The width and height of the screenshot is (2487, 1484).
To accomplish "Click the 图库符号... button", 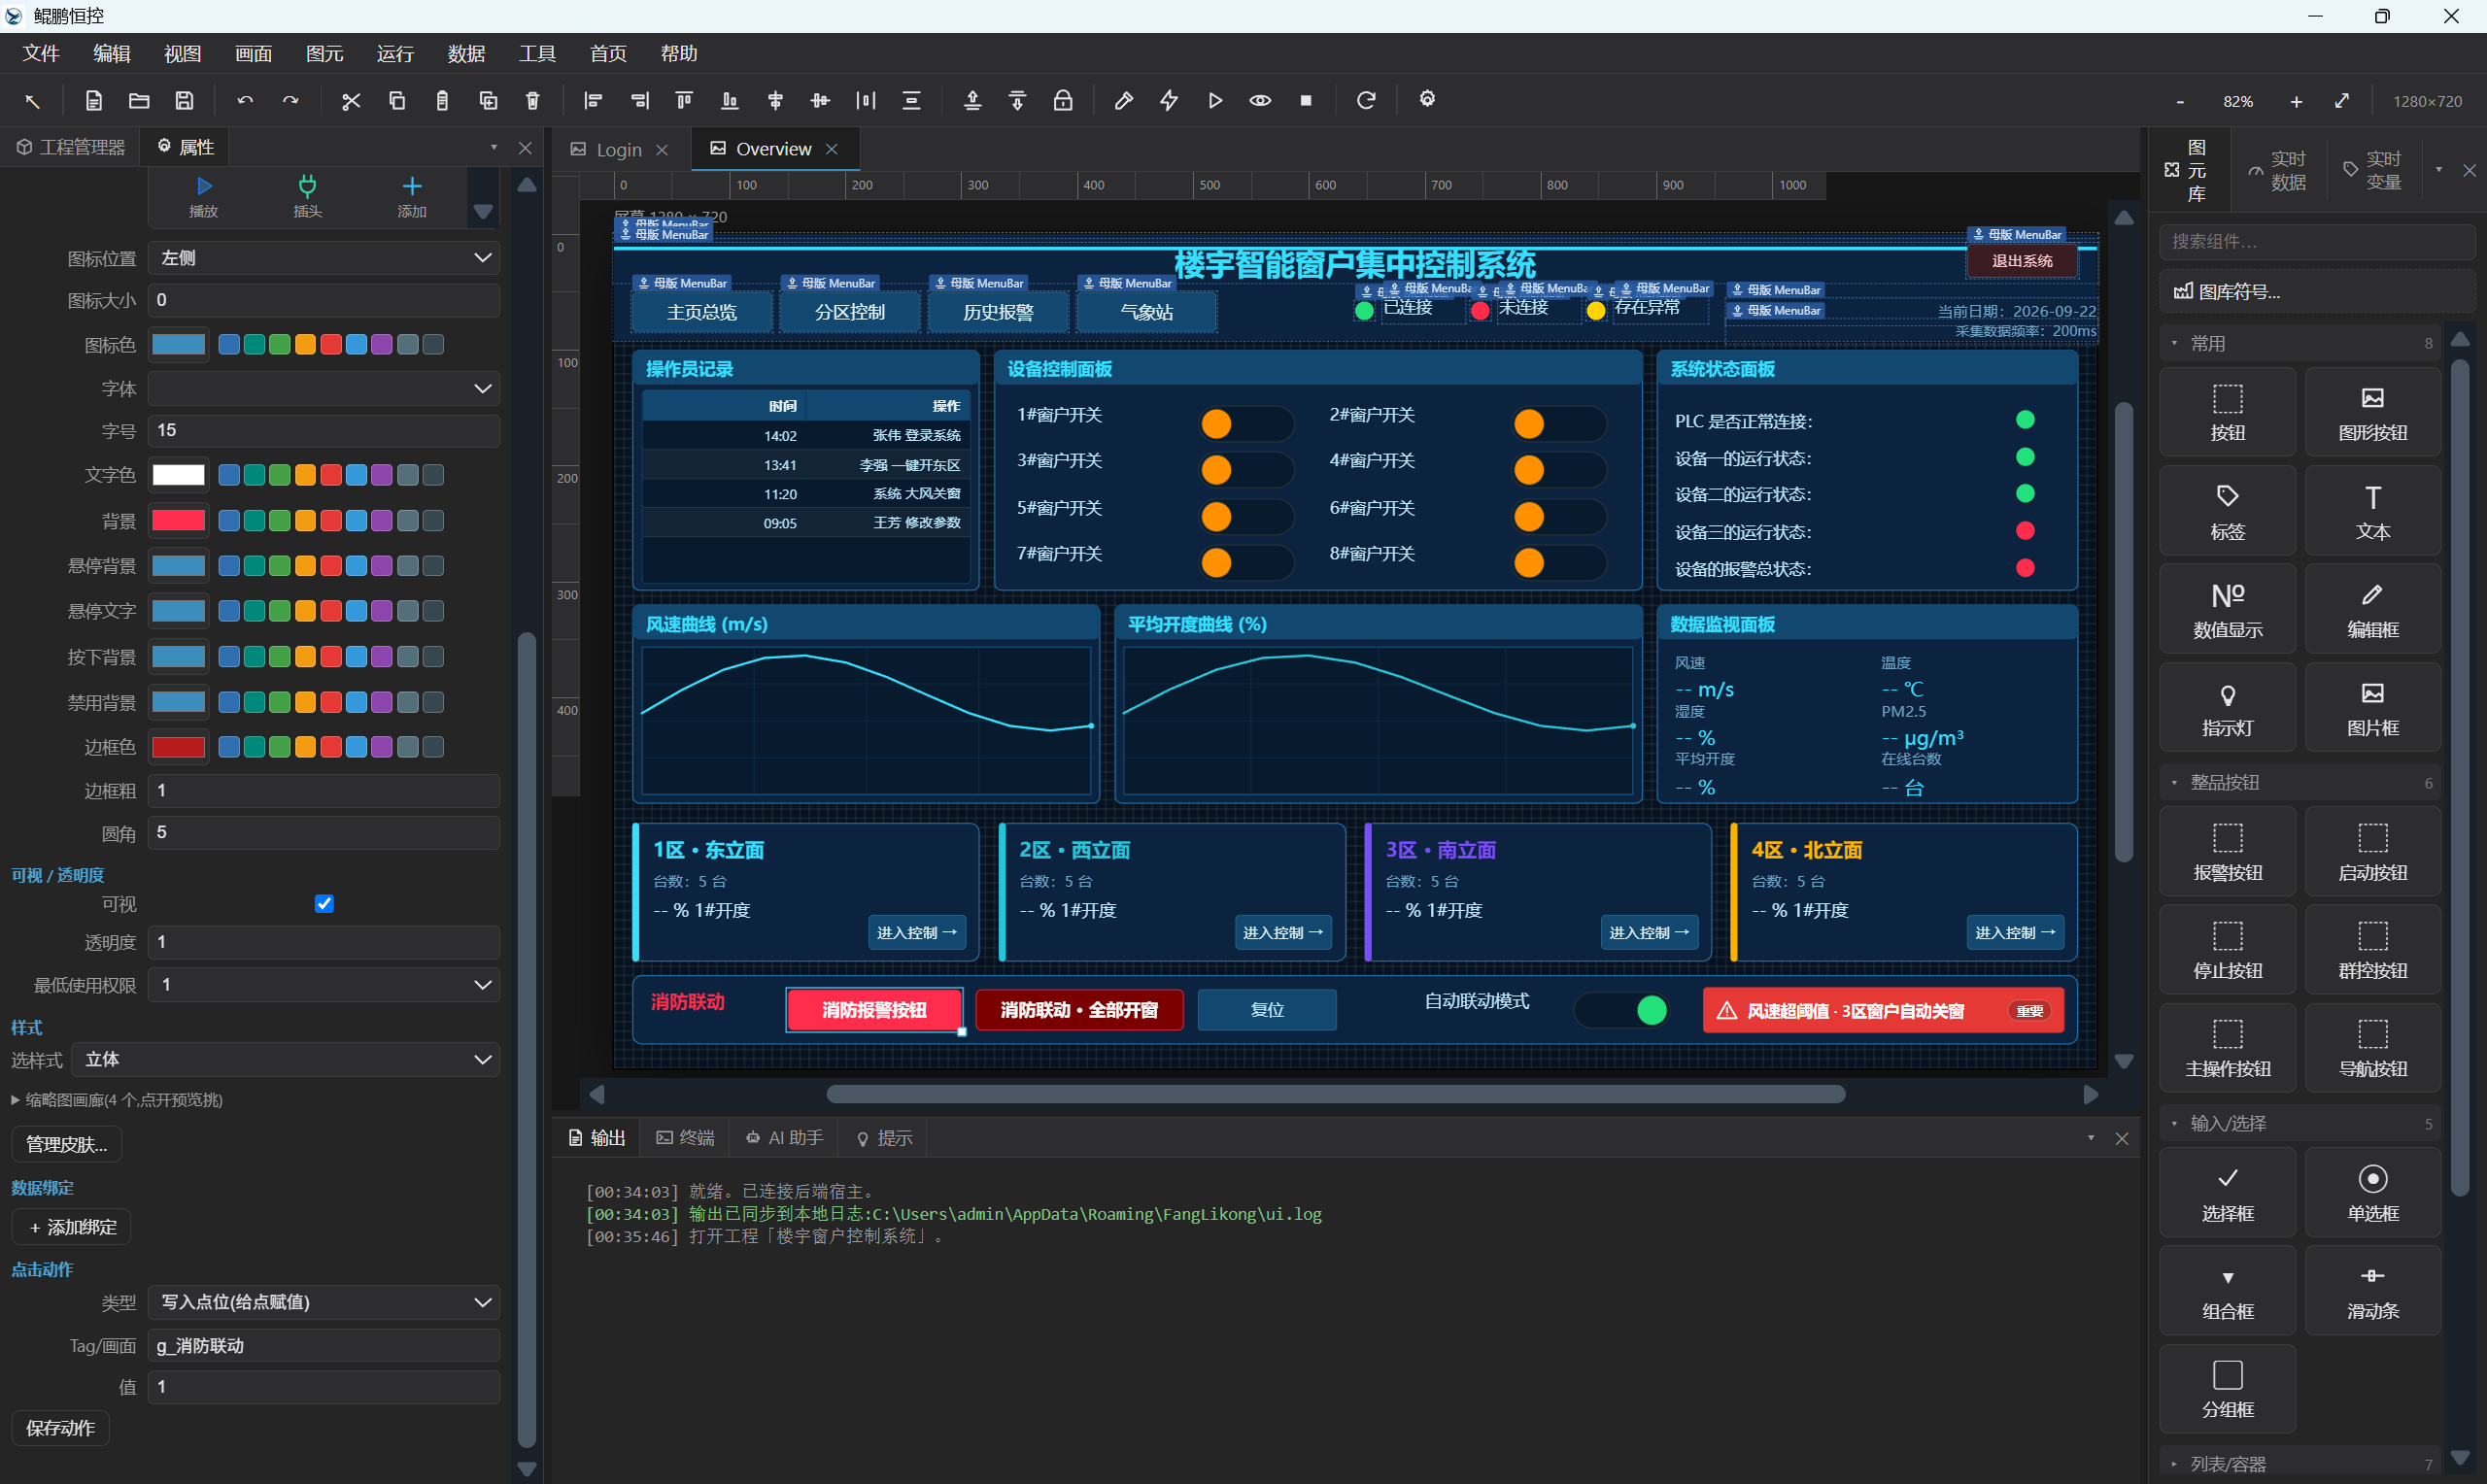I will (x=2317, y=292).
